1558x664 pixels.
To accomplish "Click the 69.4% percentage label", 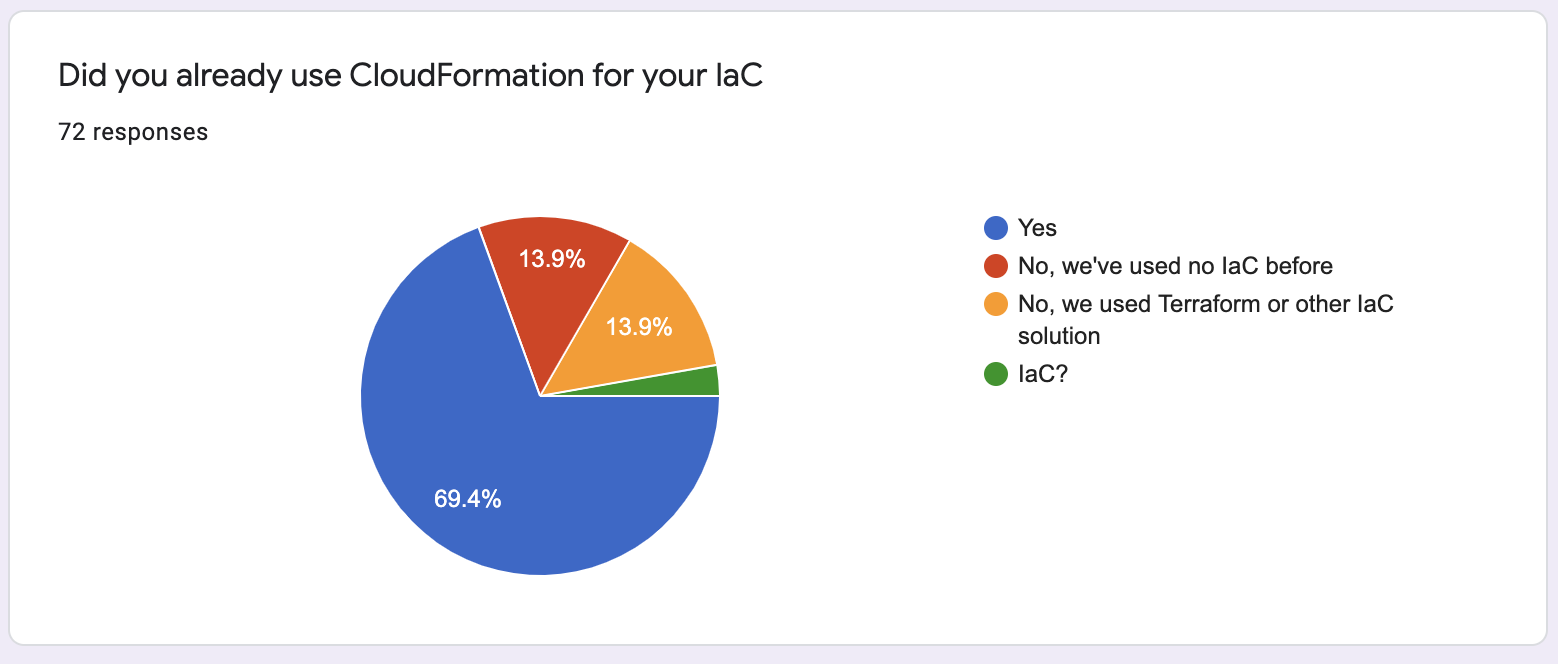I will point(467,499).
